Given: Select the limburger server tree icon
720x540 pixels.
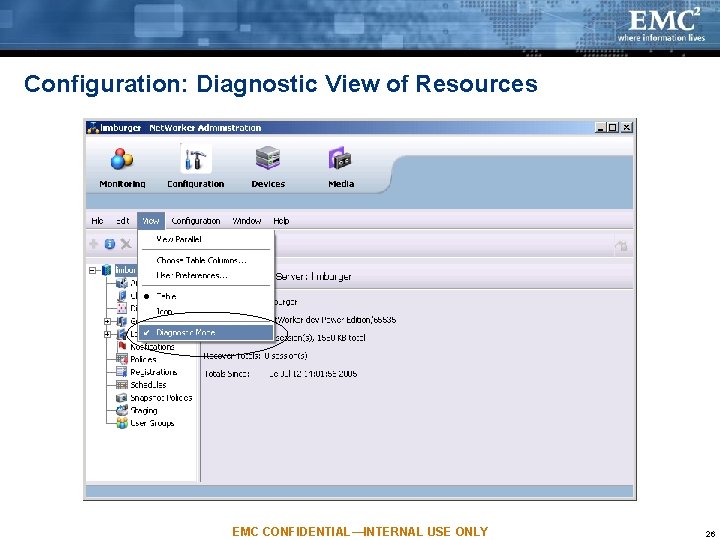Looking at the screenshot, I should [107, 270].
